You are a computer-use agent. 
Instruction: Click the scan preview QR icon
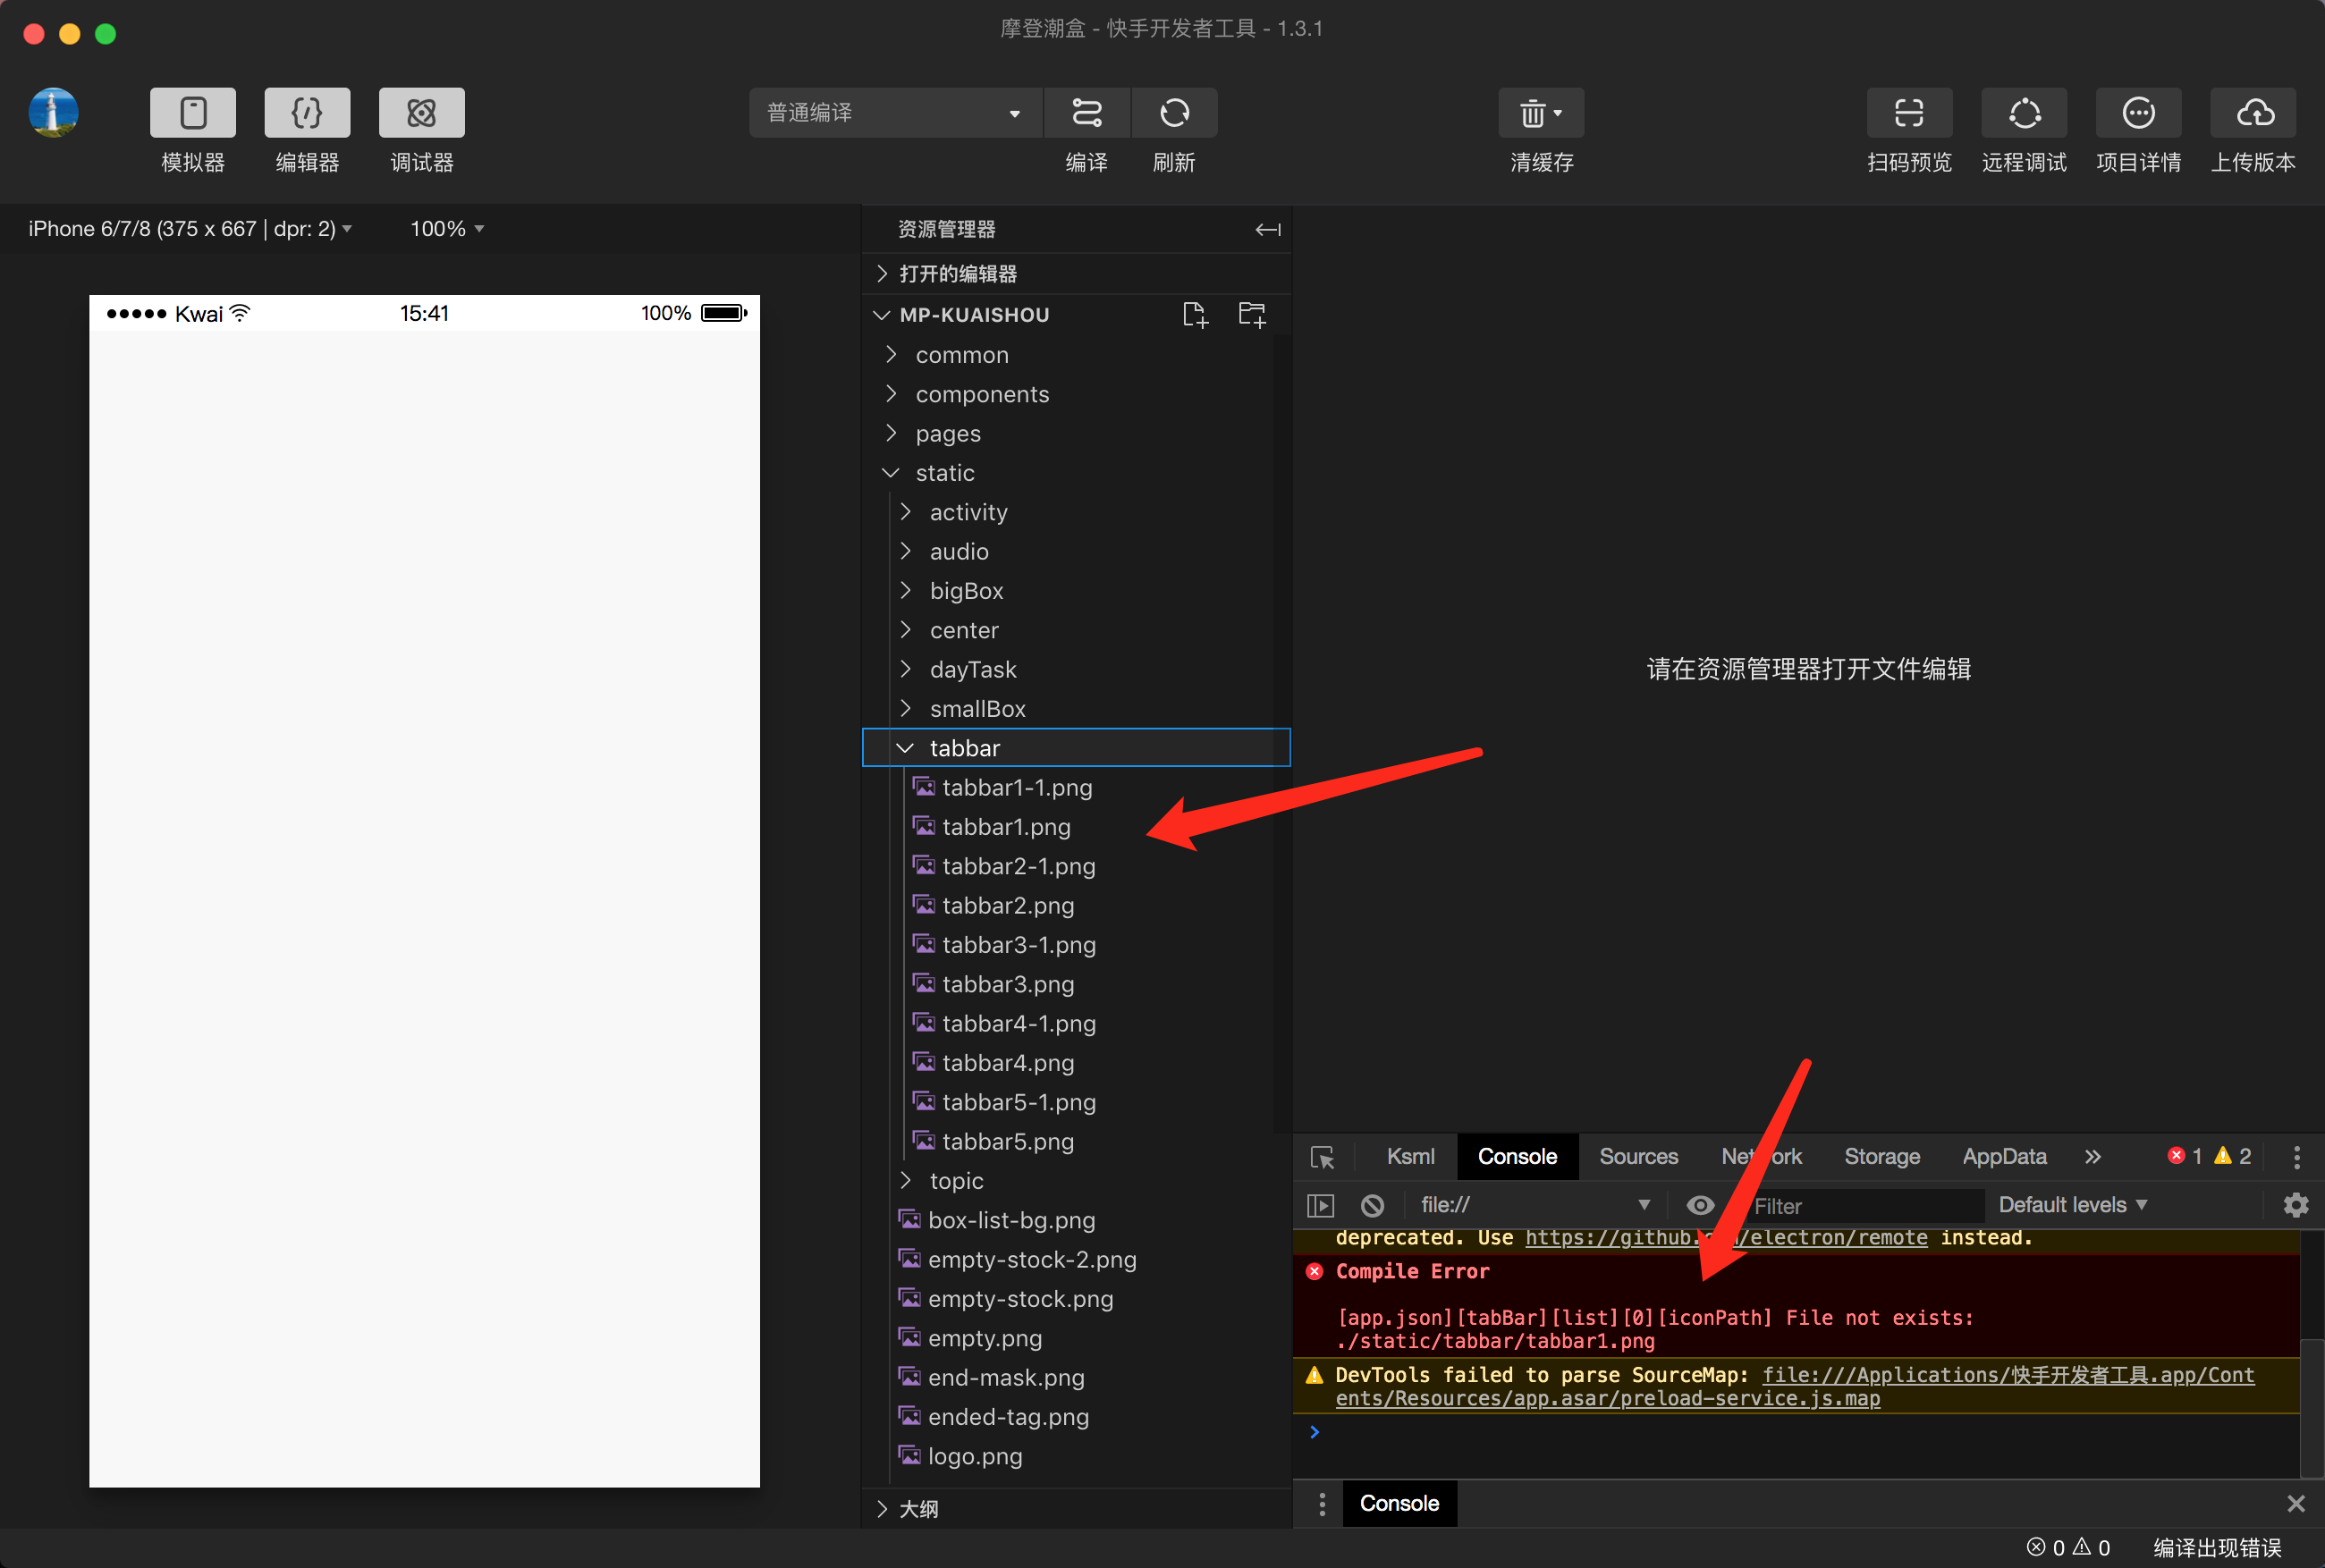click(1908, 113)
